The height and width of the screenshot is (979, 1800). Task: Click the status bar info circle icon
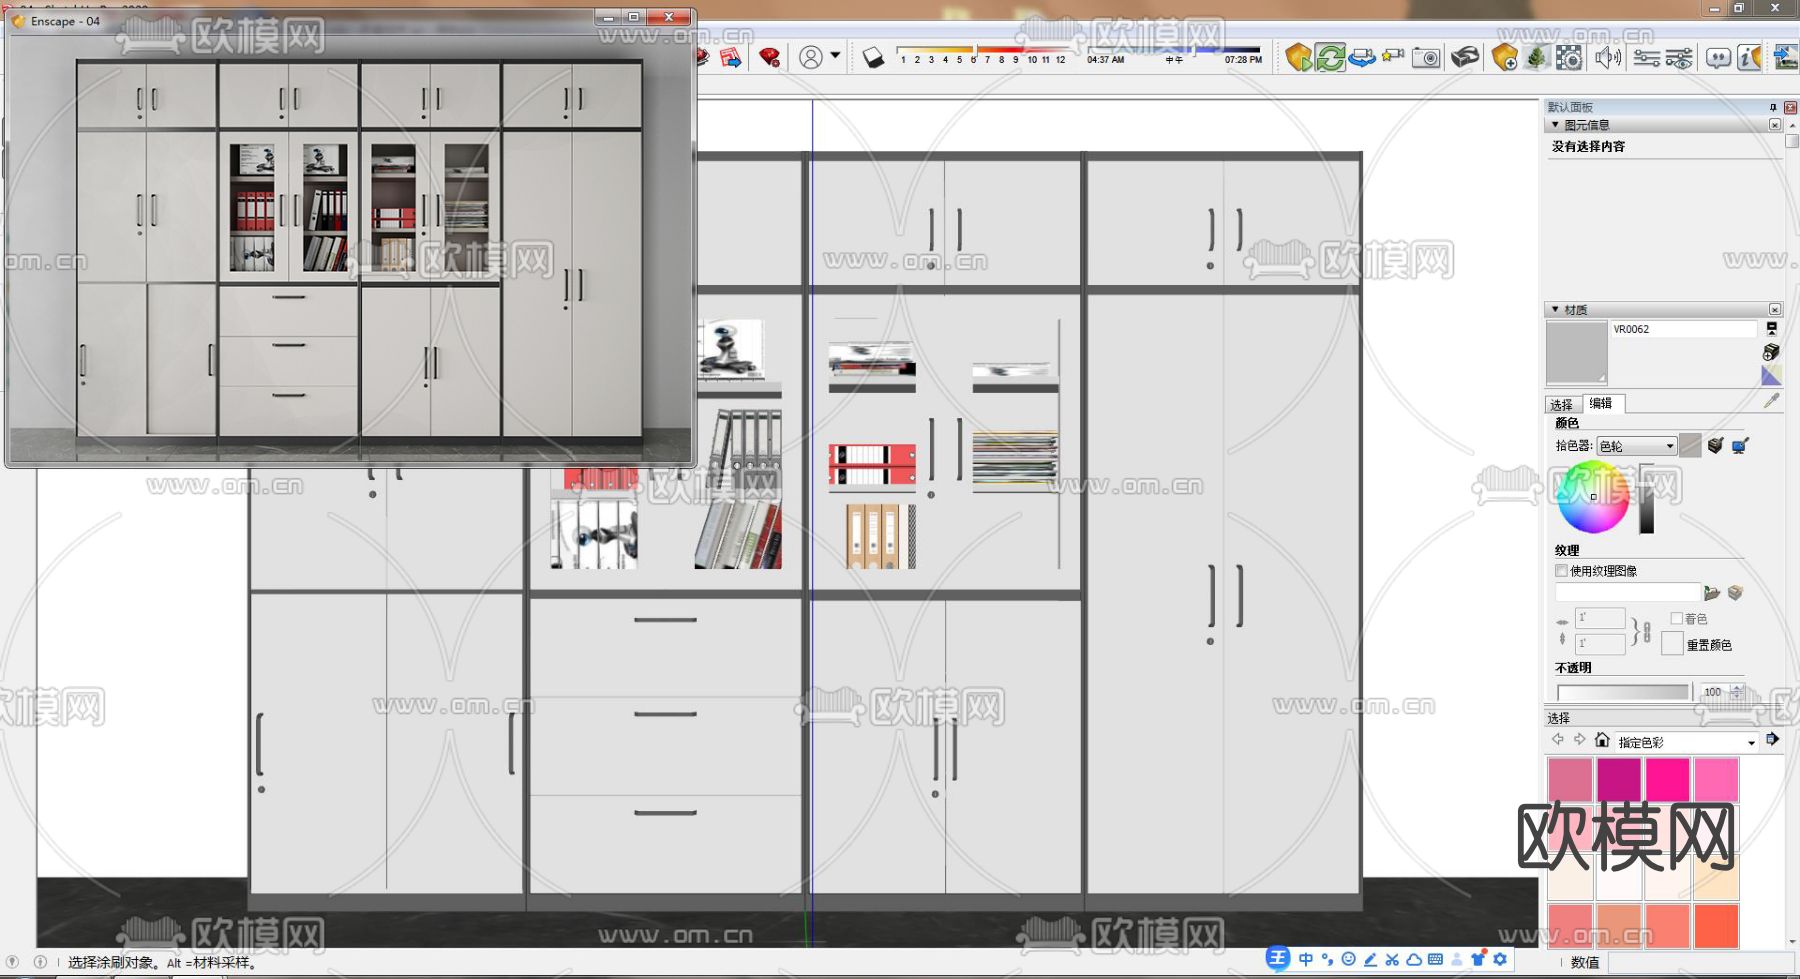point(40,962)
